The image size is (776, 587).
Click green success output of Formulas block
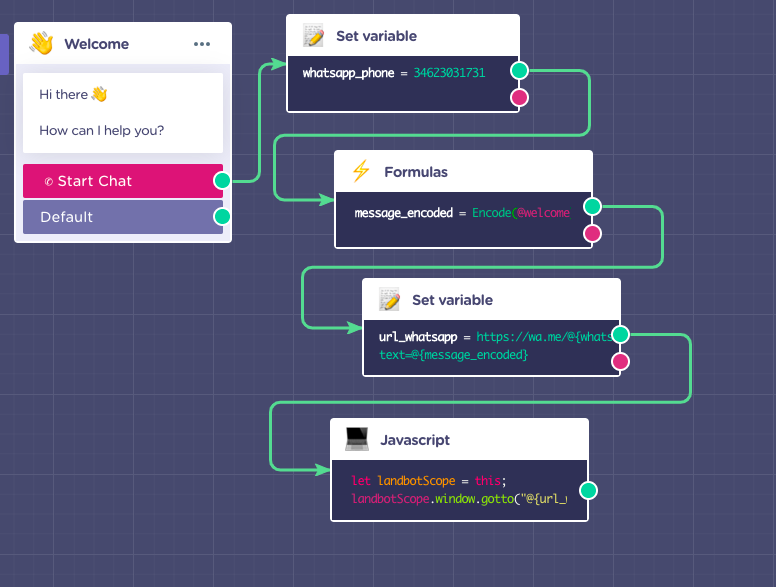[592, 206]
